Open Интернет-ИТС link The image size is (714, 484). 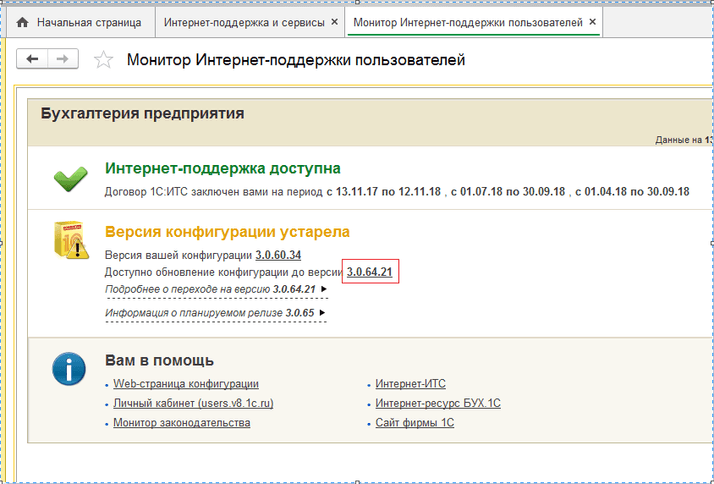[410, 384]
